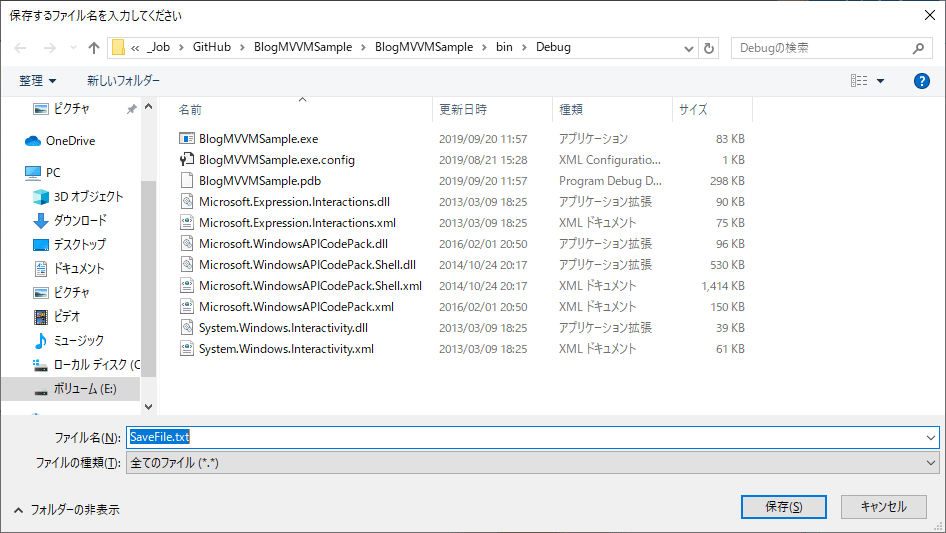Click 1,414 KB size cell
Screen dimensions: 946x533
click(x=723, y=286)
